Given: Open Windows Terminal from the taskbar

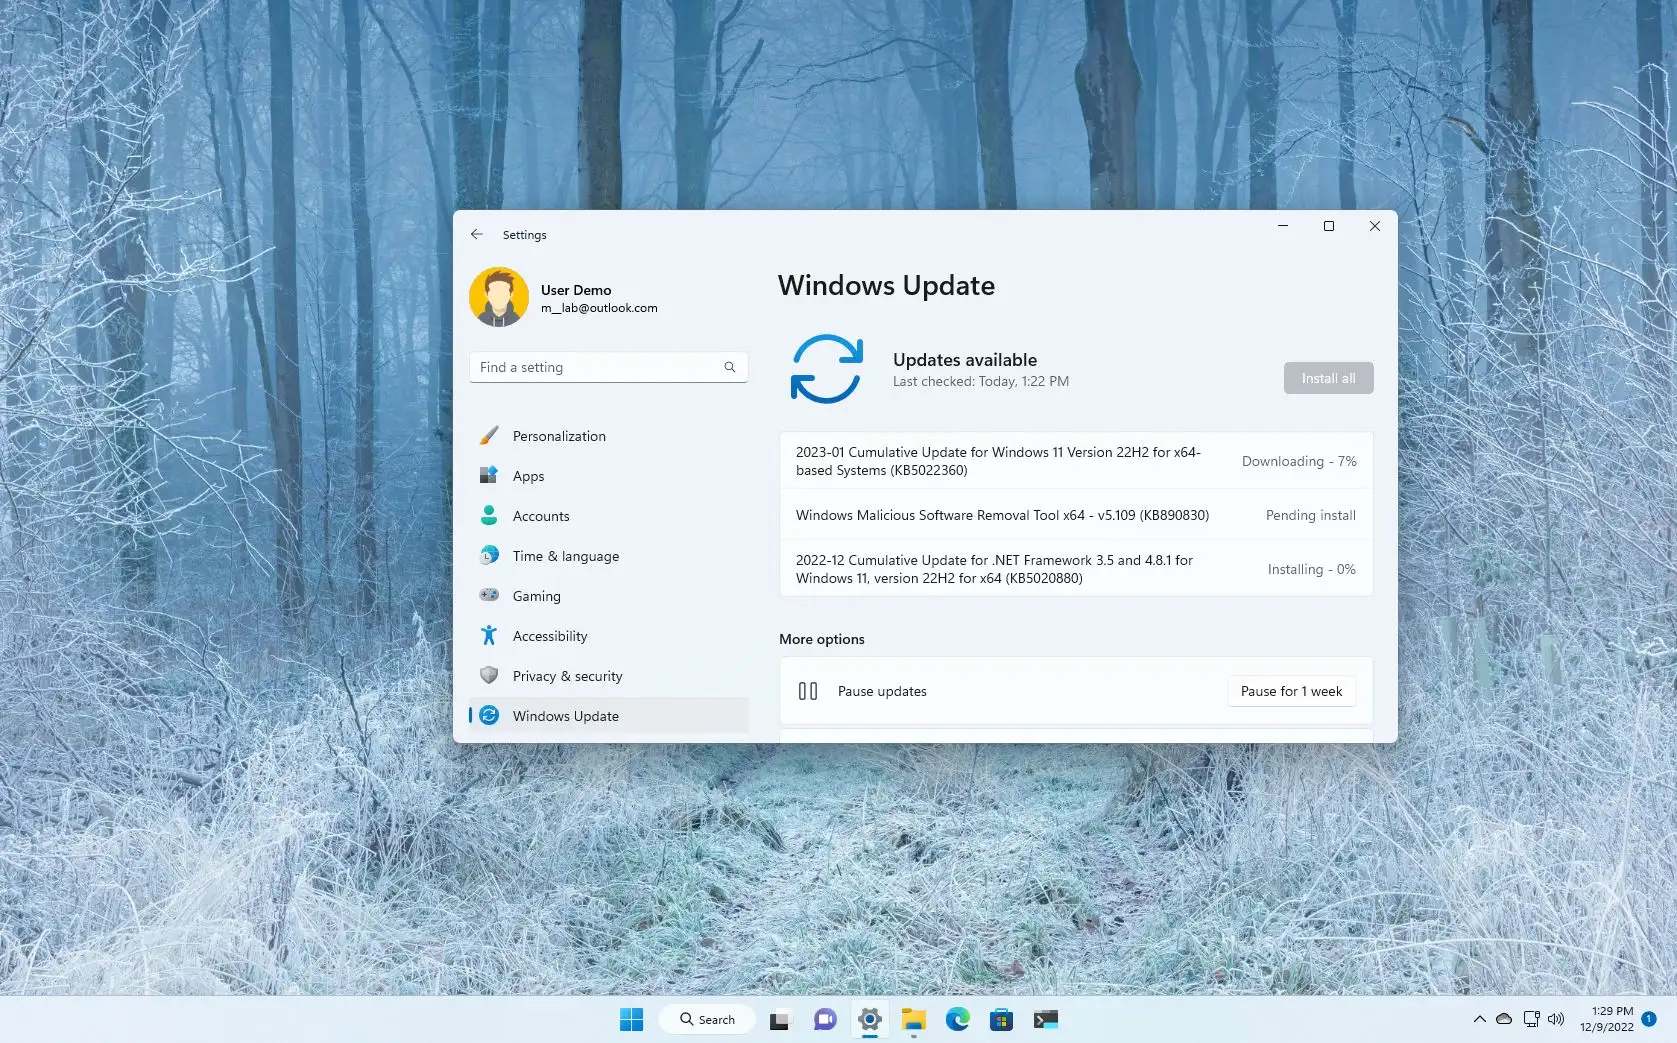Looking at the screenshot, I should [x=1046, y=1019].
